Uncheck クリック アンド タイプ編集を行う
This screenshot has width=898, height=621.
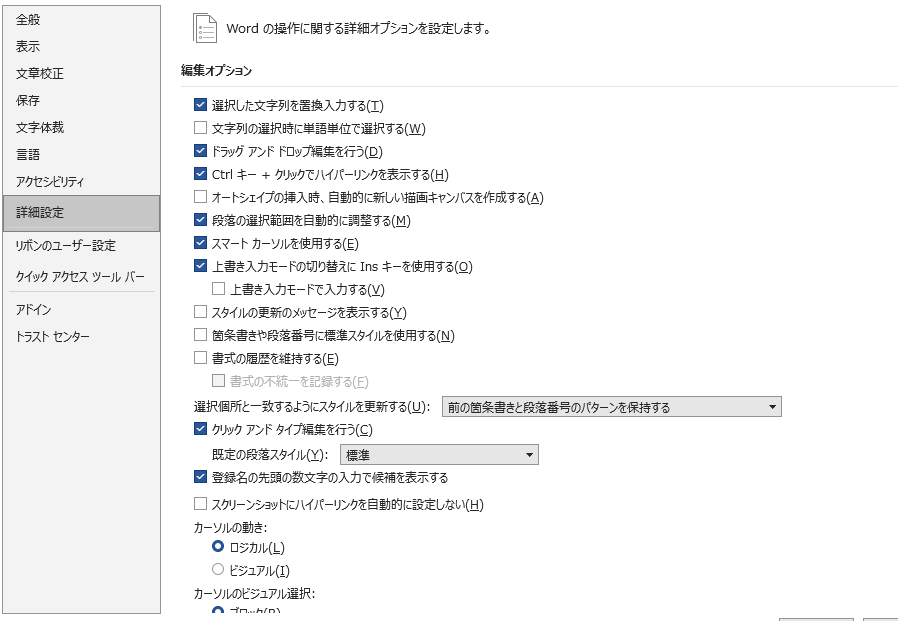tap(200, 429)
